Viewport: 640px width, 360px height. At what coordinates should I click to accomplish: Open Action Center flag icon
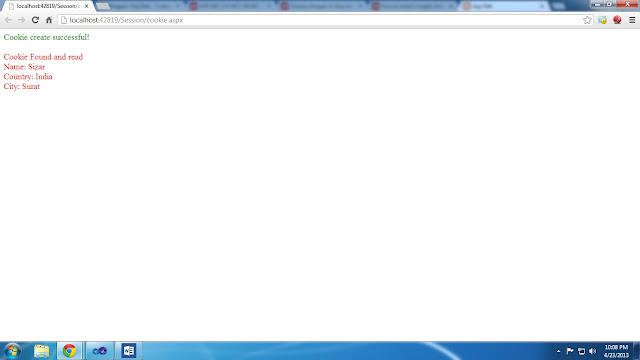pos(570,351)
